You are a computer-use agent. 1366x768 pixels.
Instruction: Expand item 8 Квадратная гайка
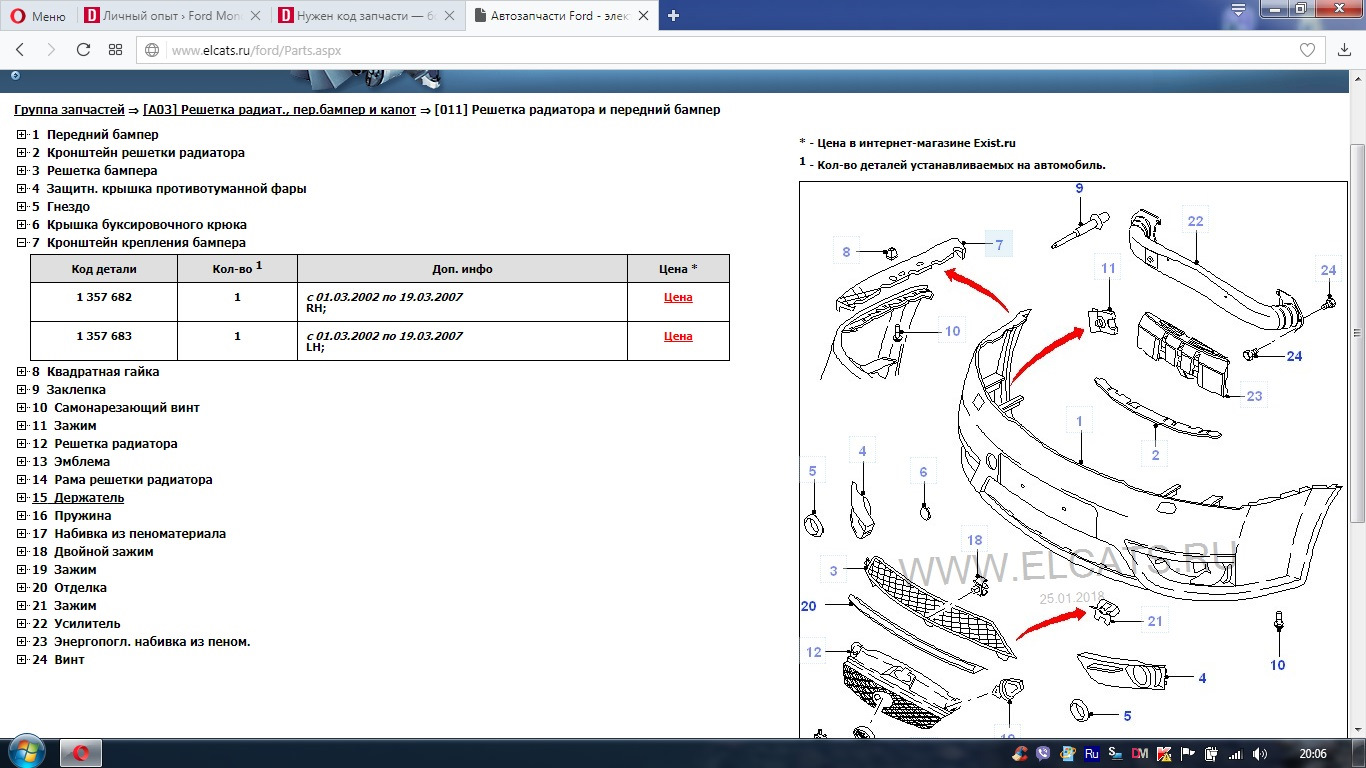coord(23,372)
